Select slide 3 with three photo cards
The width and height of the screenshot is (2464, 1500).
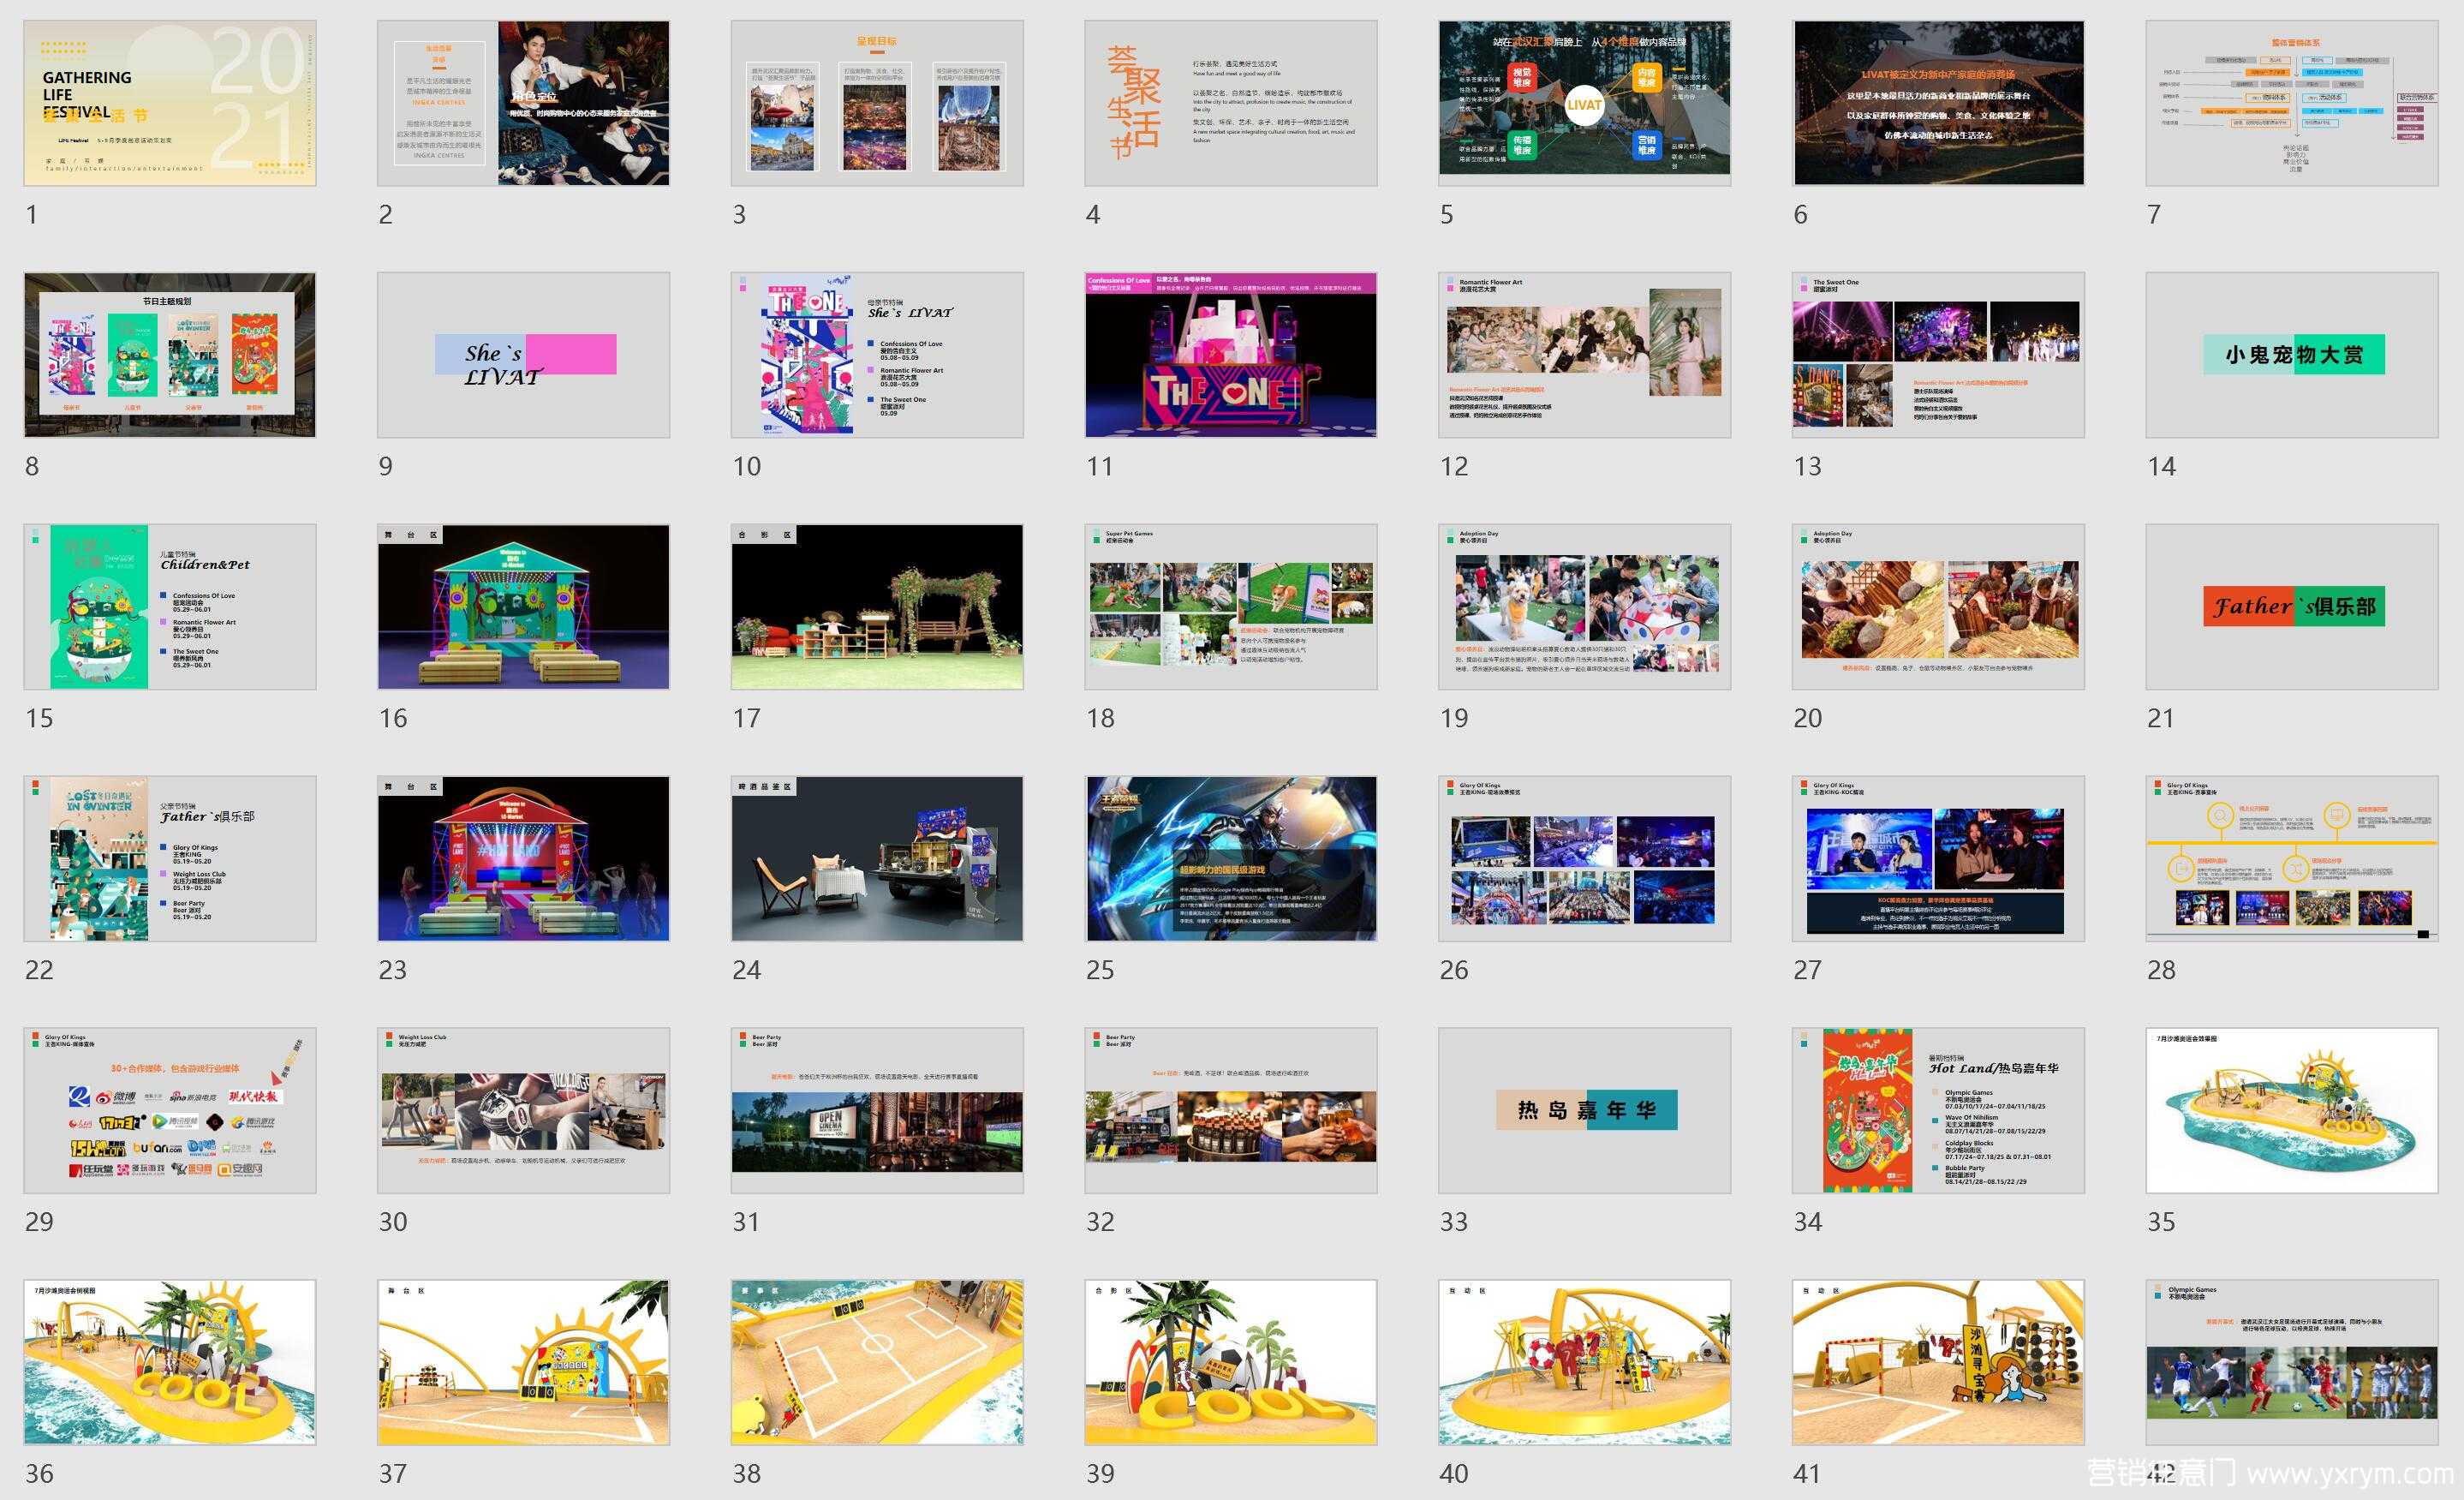point(877,103)
